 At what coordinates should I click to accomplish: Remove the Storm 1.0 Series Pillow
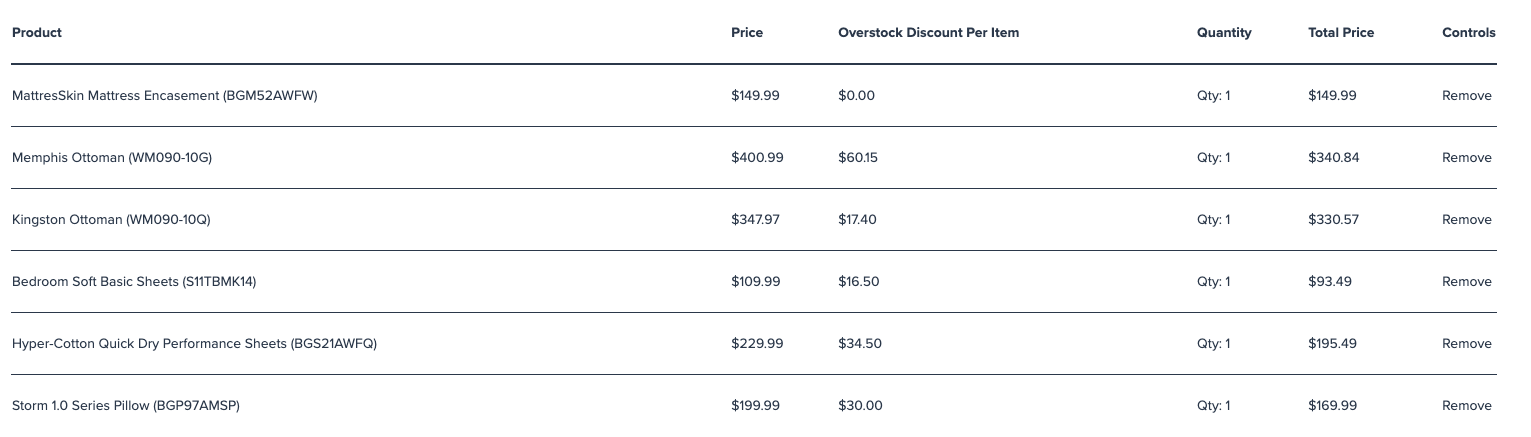1466,406
